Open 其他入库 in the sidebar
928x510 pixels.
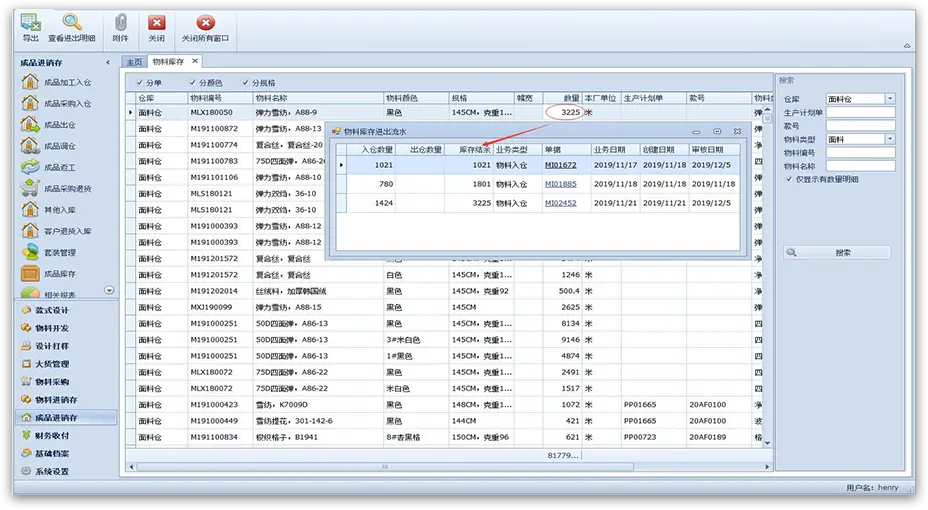49,210
